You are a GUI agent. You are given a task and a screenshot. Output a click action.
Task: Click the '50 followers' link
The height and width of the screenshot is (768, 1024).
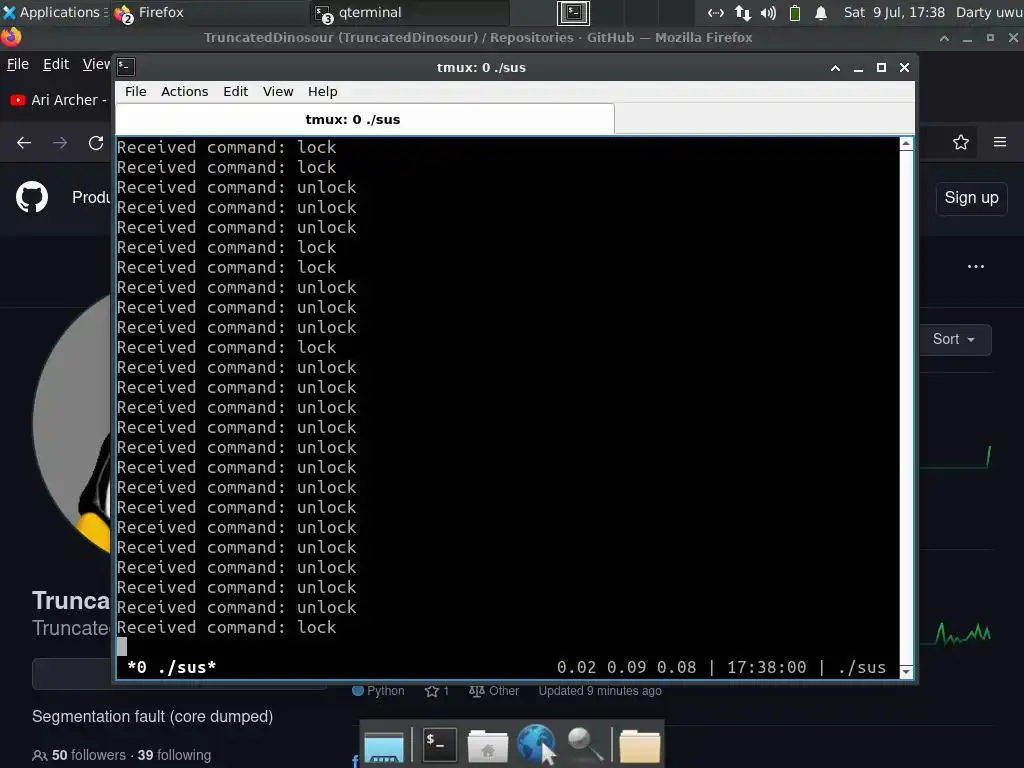89,755
